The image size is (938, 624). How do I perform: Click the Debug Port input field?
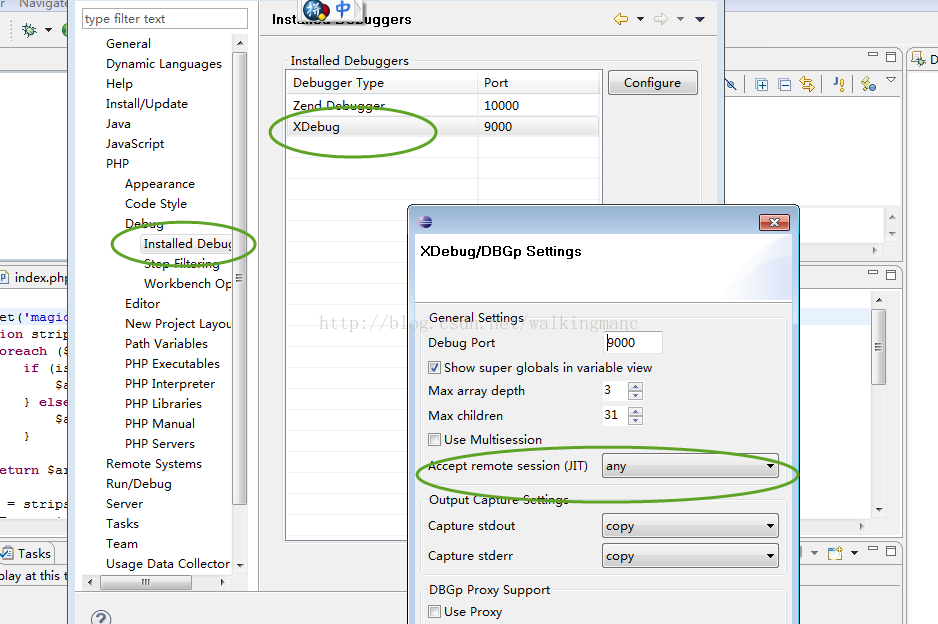point(633,343)
